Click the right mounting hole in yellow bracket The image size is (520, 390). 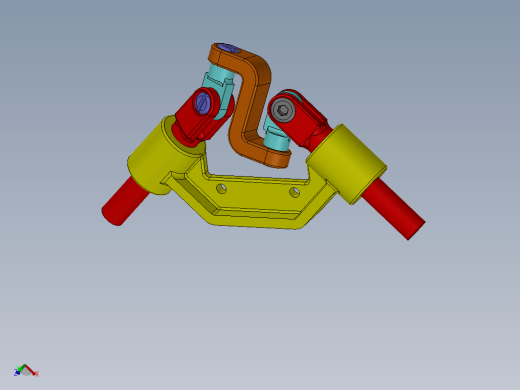(295, 192)
